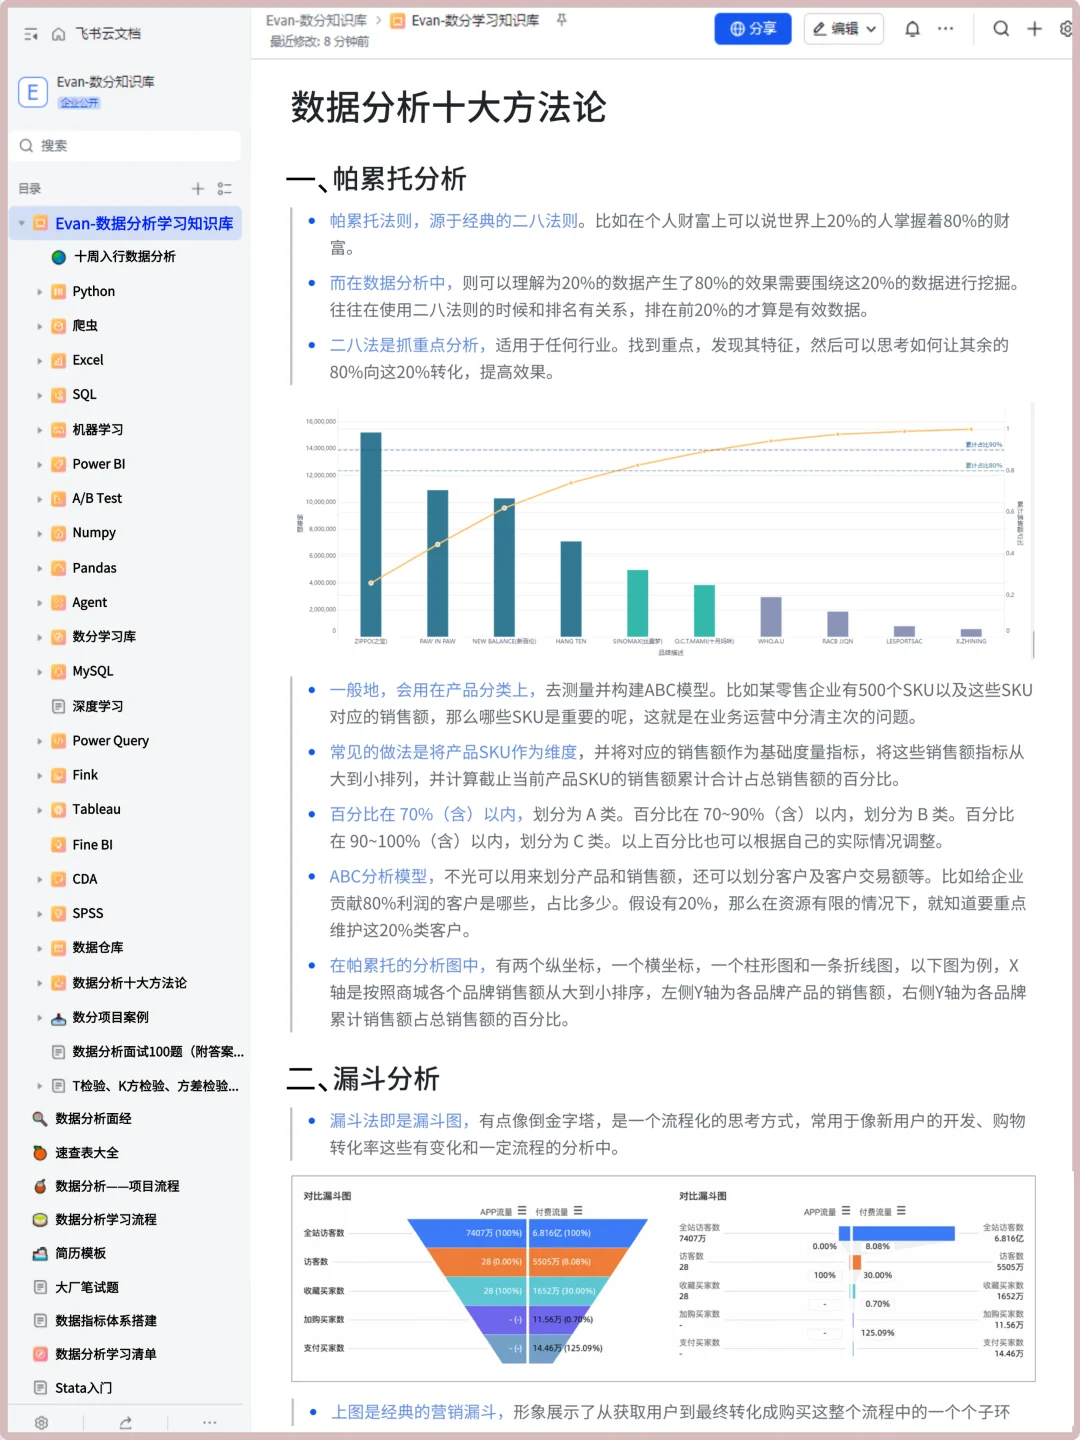Add a new page with the directory plus icon
1080x1440 pixels.
pyautogui.click(x=198, y=188)
